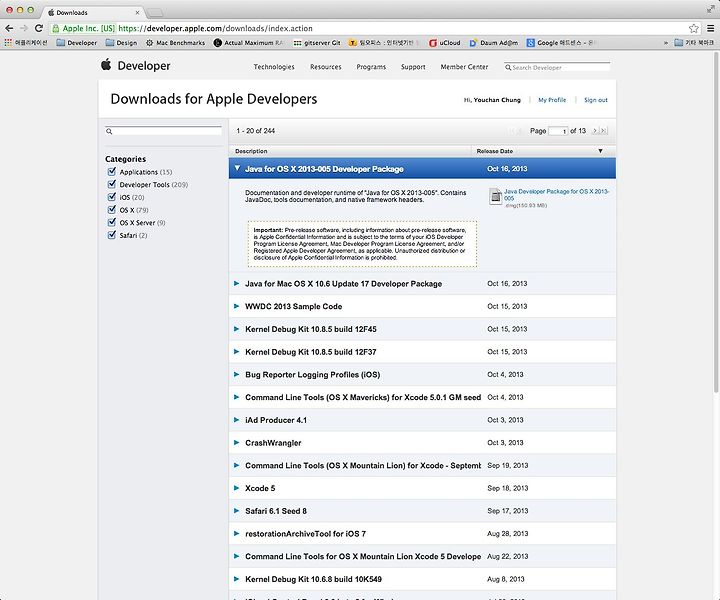Expand WWDC 2013 Sample Code row

236,306
